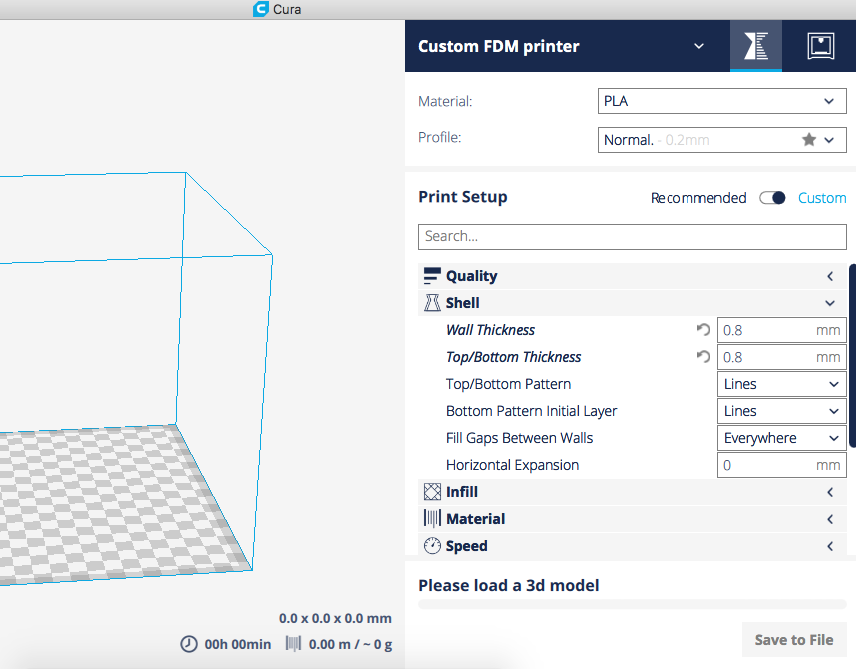Click the Shell category icon
This screenshot has height=669, width=856.
pos(432,303)
